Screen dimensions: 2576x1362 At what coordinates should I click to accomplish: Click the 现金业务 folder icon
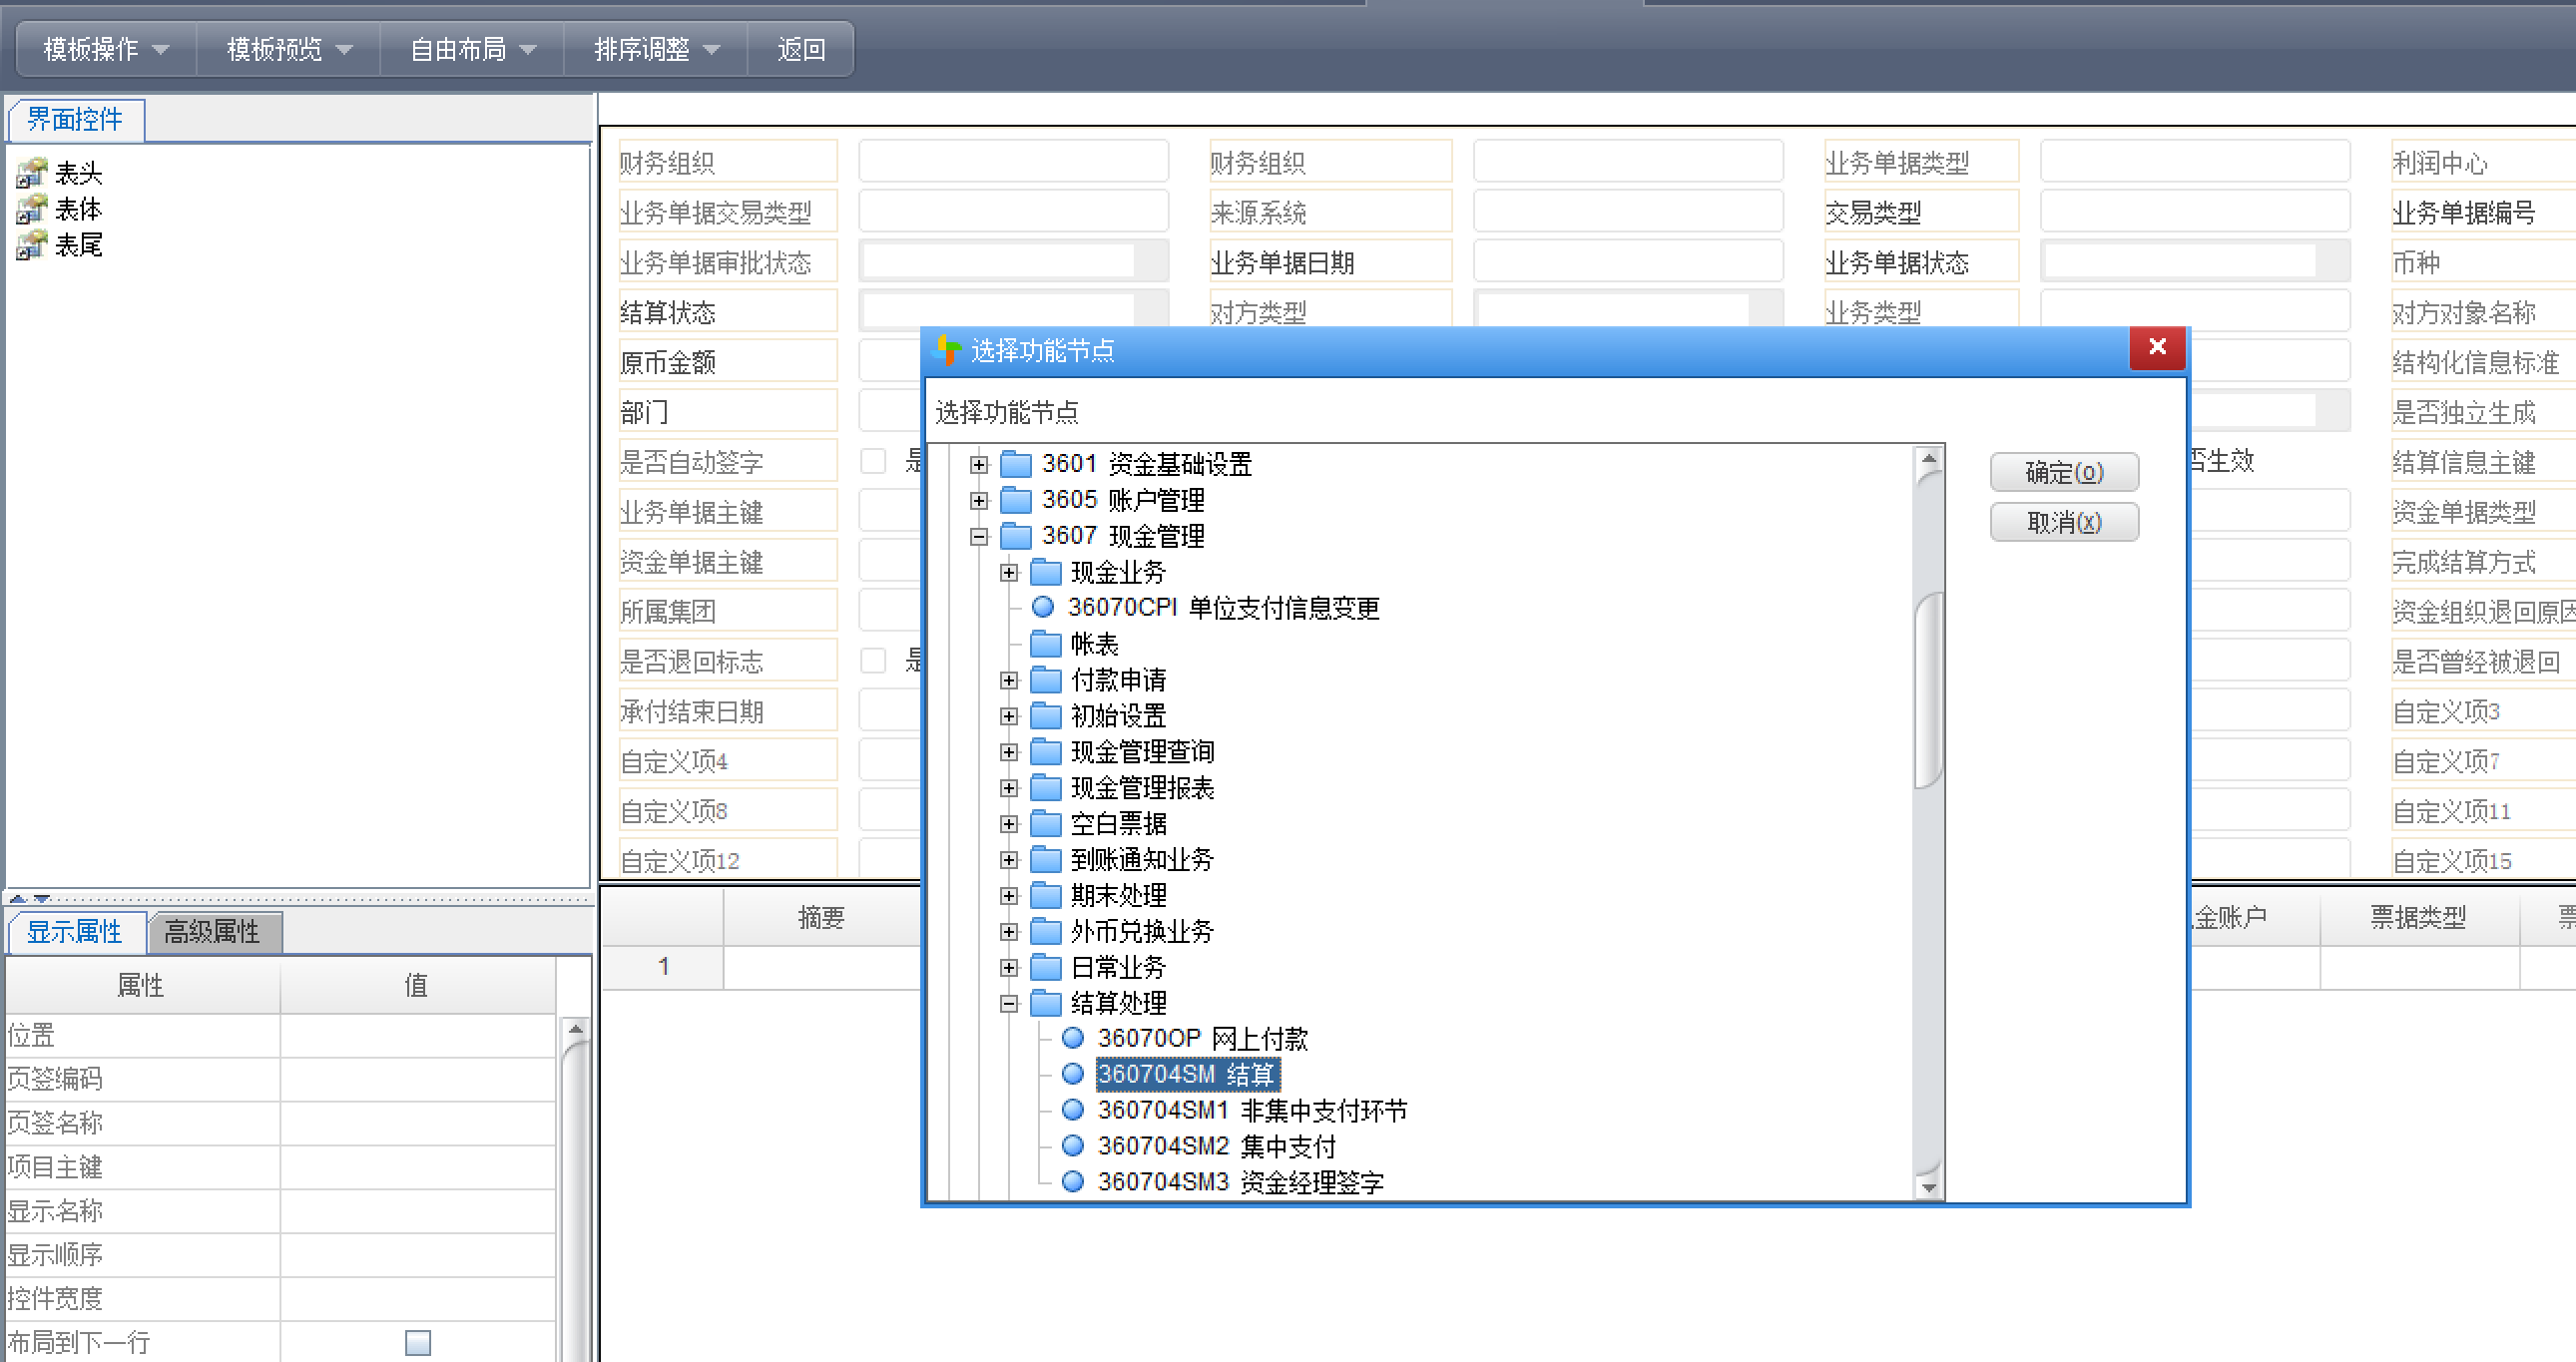tap(1046, 572)
